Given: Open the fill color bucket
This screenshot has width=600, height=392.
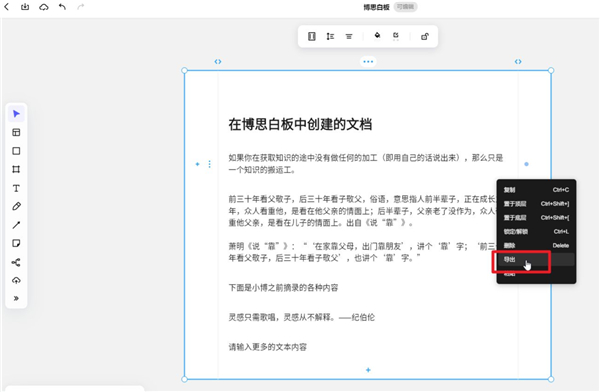Looking at the screenshot, I should point(377,36).
